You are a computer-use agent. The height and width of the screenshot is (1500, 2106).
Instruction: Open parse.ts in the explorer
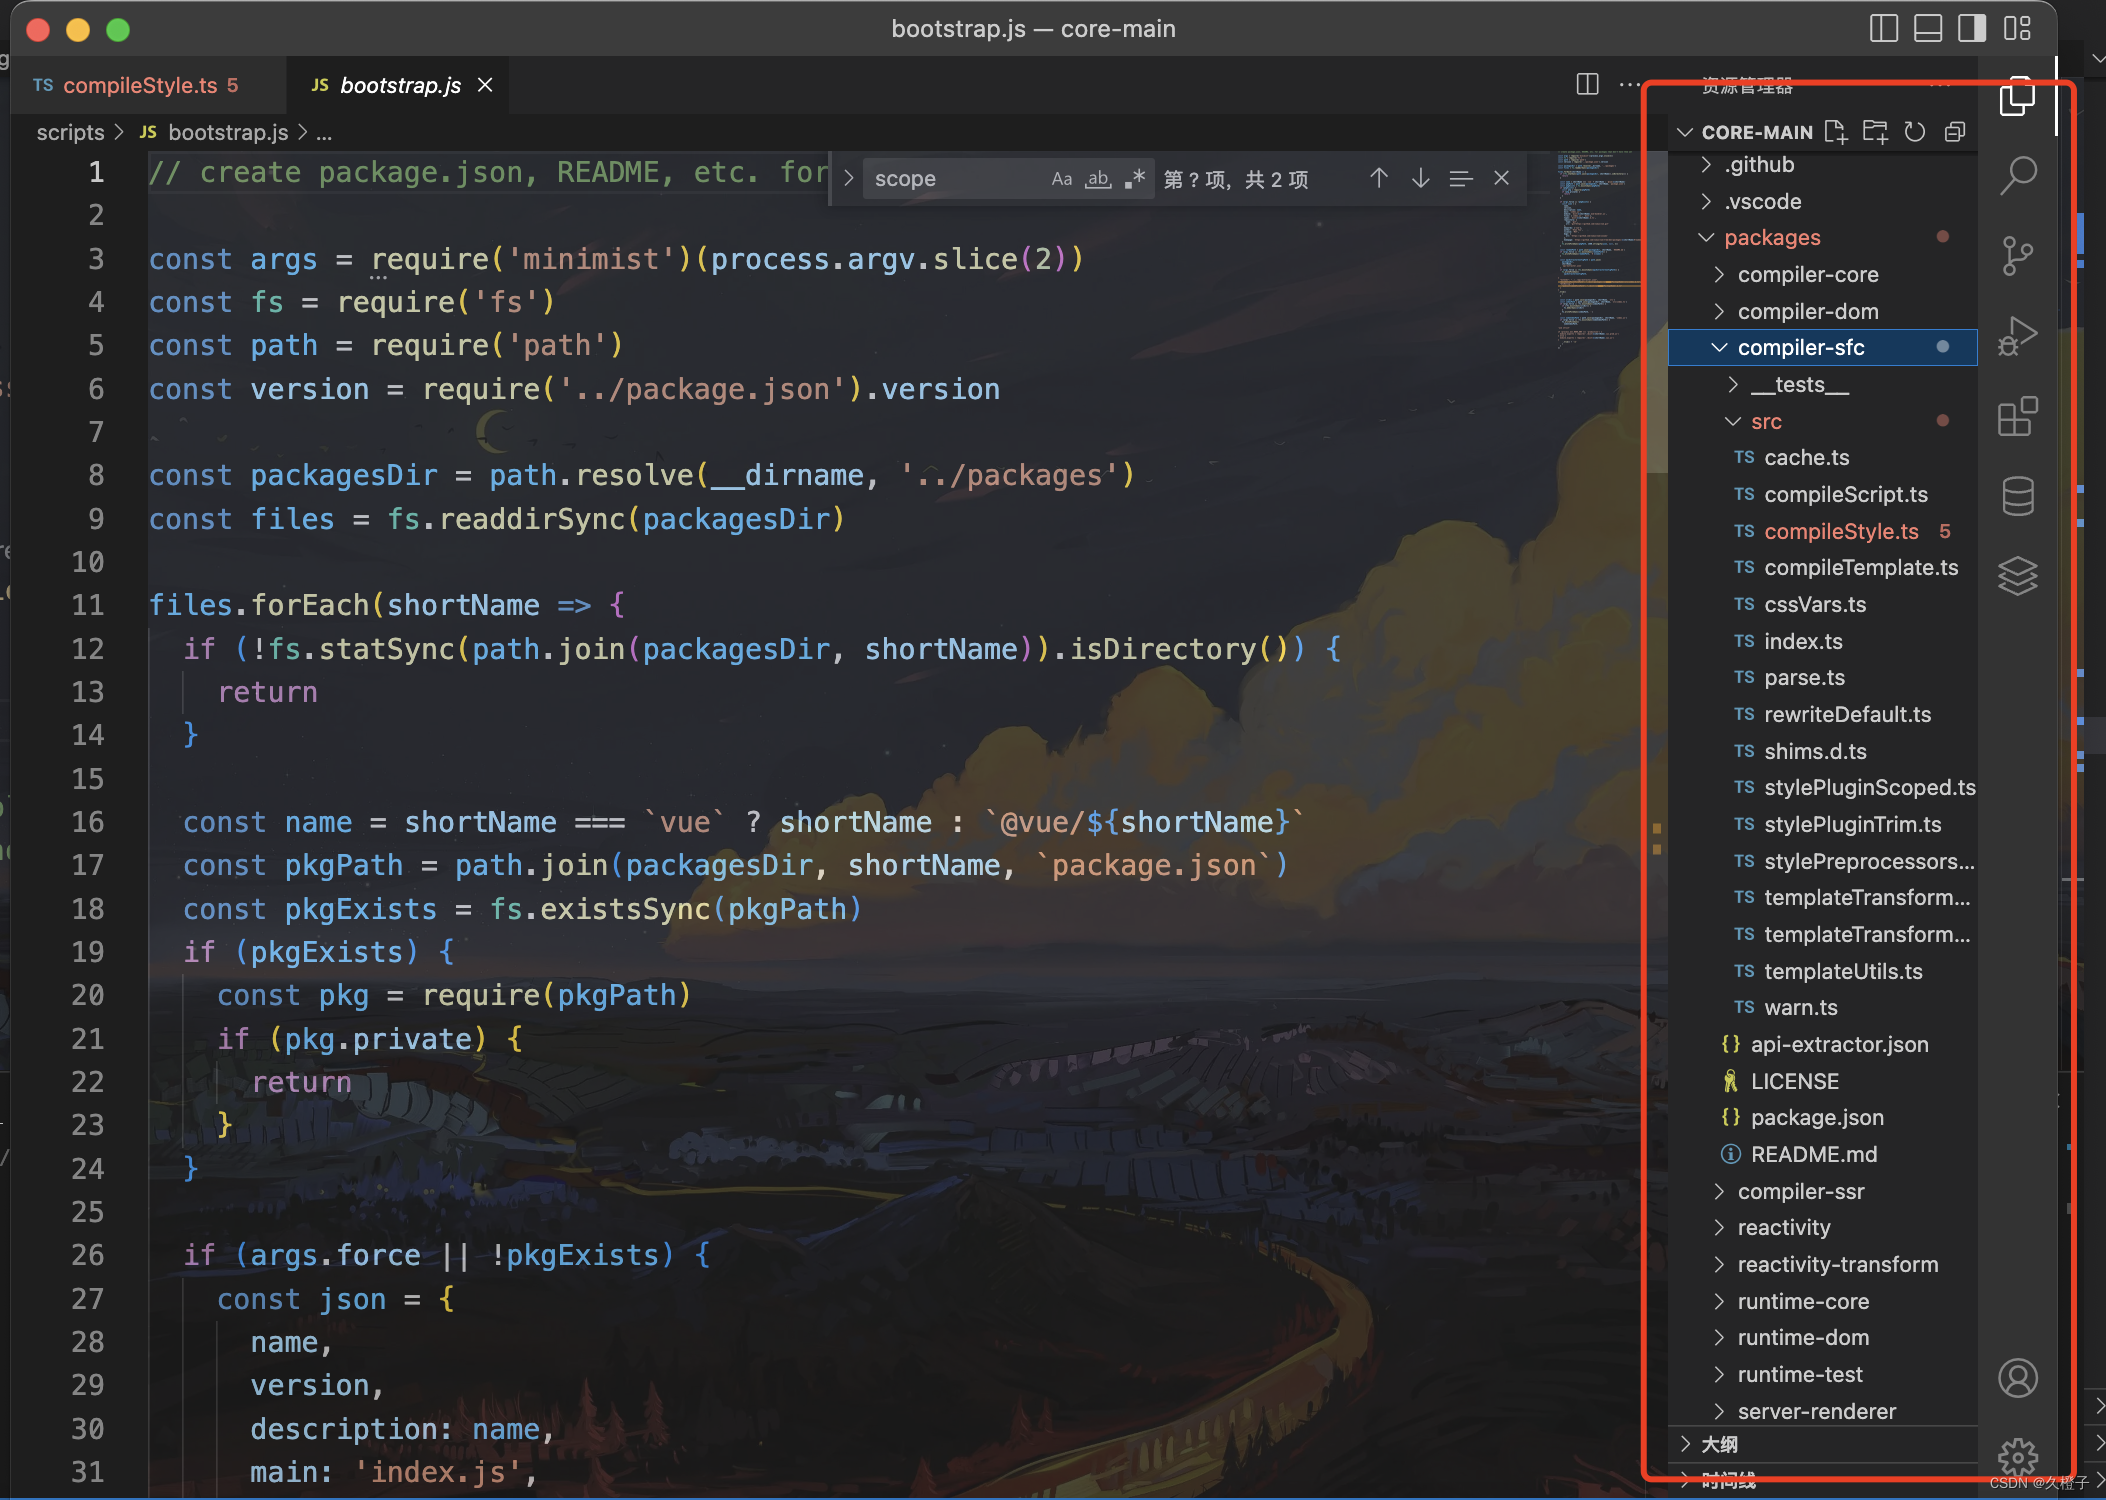pyautogui.click(x=1804, y=678)
